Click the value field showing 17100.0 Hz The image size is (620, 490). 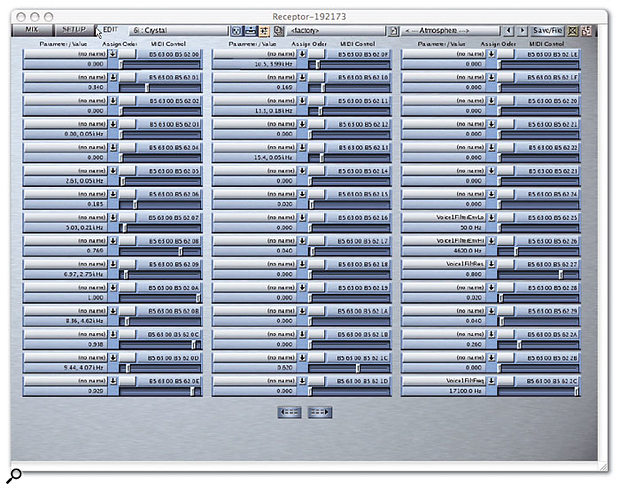pos(444,391)
